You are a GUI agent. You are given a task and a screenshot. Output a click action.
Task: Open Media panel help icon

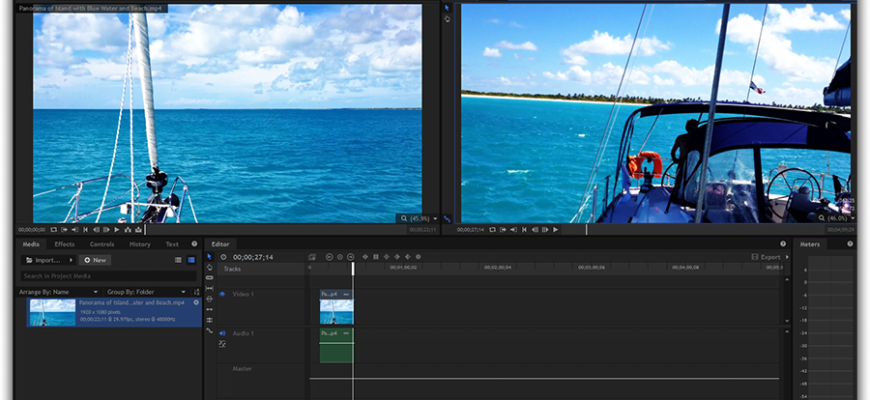[194, 244]
